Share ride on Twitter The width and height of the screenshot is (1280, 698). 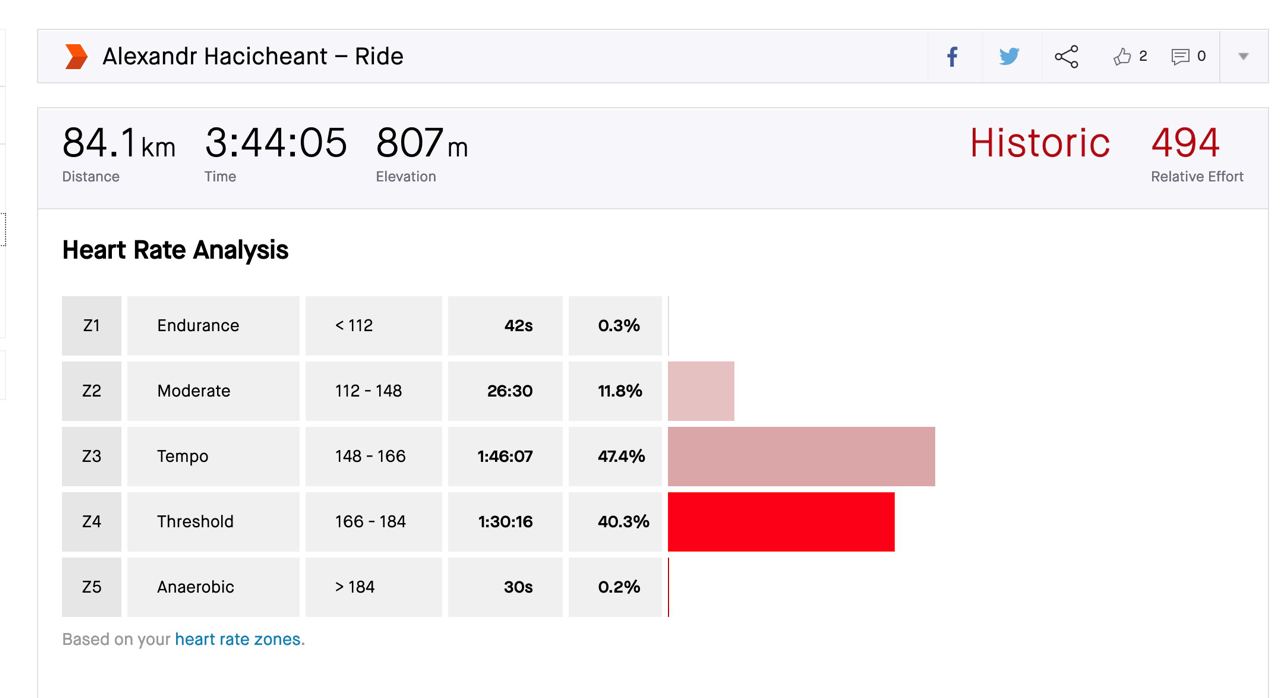tap(1009, 57)
